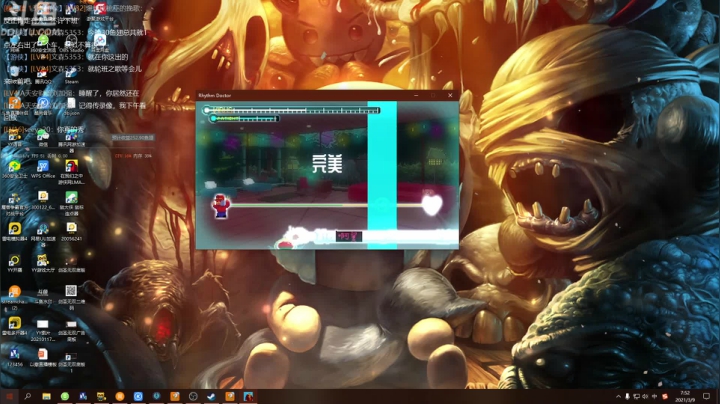Open the 20056241 desktop file
This screenshot has width=720, height=404.
[x=71, y=231]
